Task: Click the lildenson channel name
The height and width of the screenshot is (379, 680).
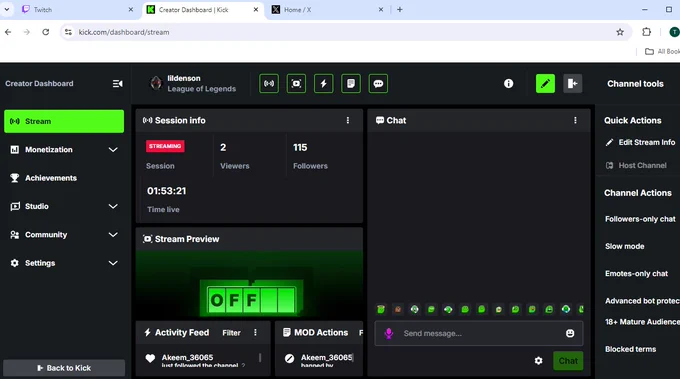Action: pos(184,78)
